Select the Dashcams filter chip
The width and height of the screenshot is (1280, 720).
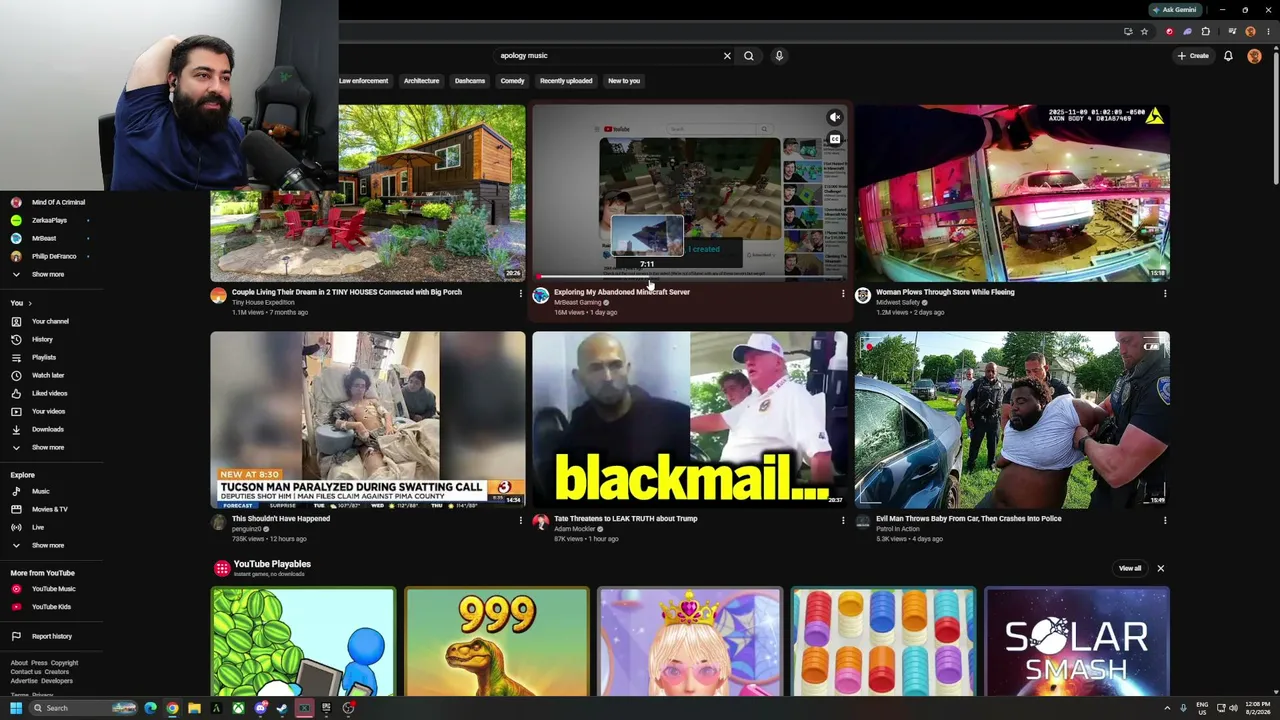click(x=470, y=81)
